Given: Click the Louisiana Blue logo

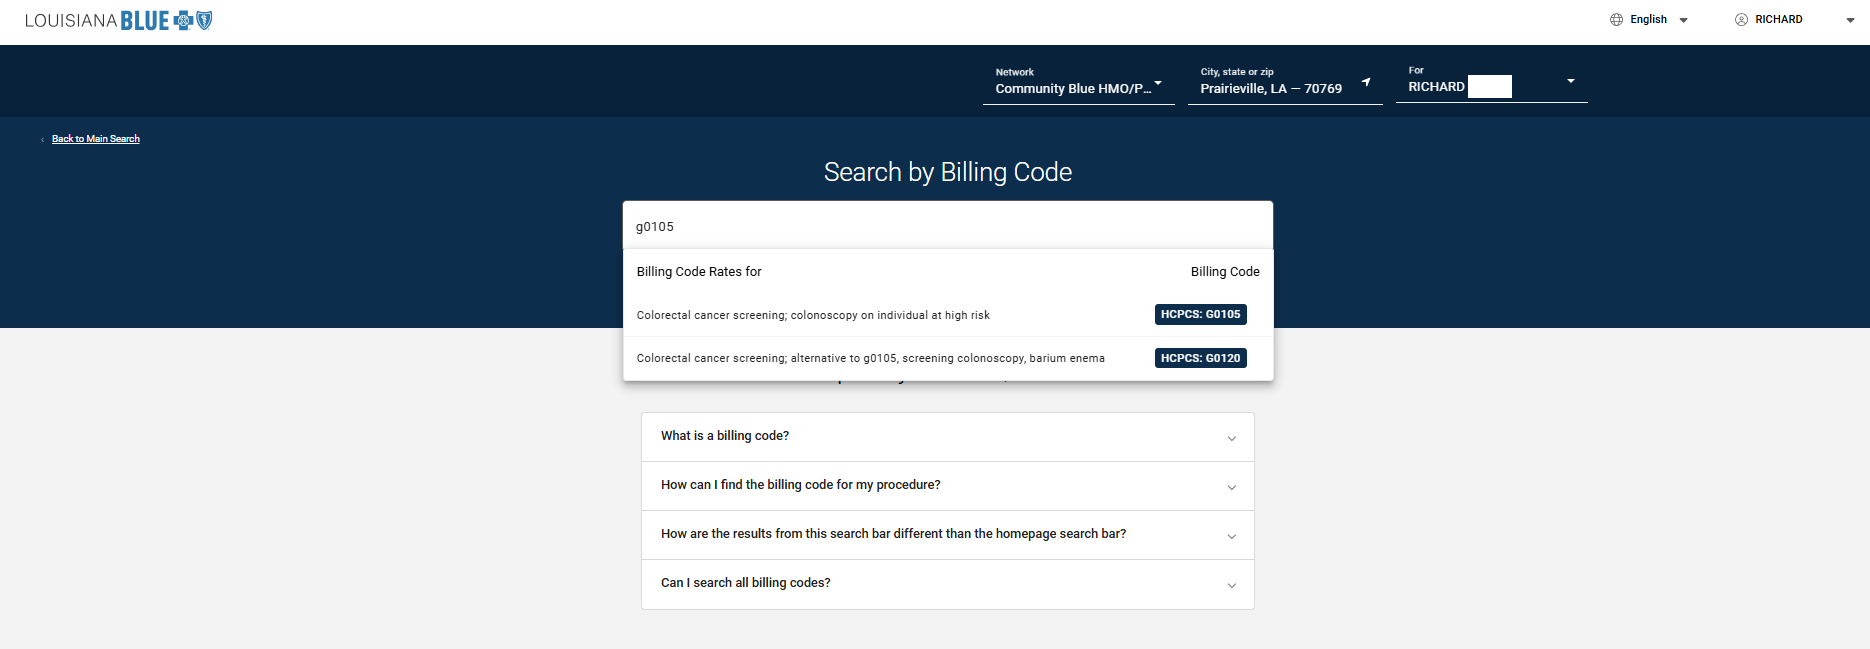Looking at the screenshot, I should (118, 21).
